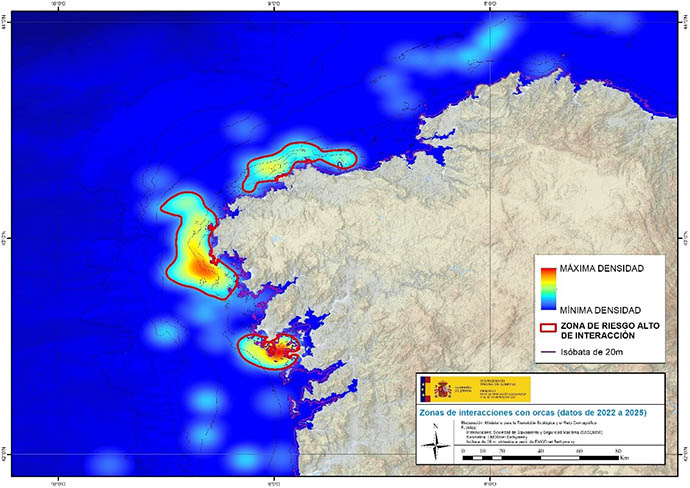
Task: Click the purple isobath line legend symbol
Action: click(546, 351)
